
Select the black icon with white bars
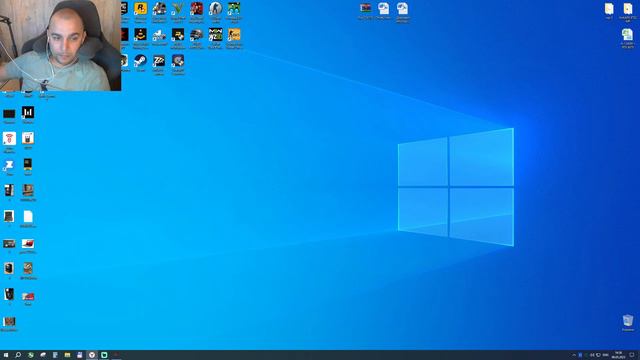(x=28, y=112)
